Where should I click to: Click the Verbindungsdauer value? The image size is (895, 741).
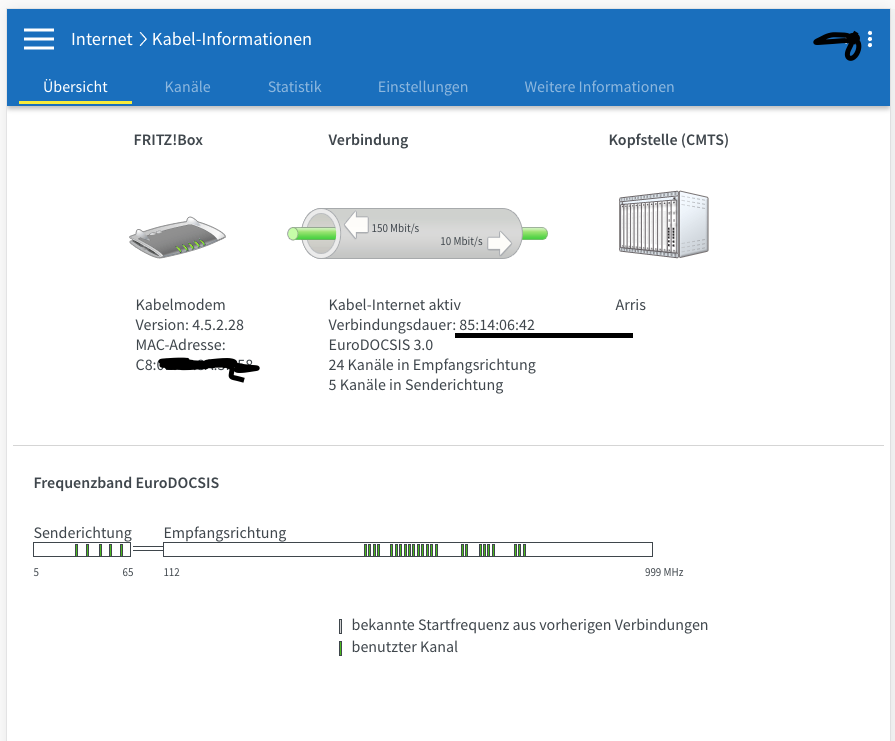497,325
